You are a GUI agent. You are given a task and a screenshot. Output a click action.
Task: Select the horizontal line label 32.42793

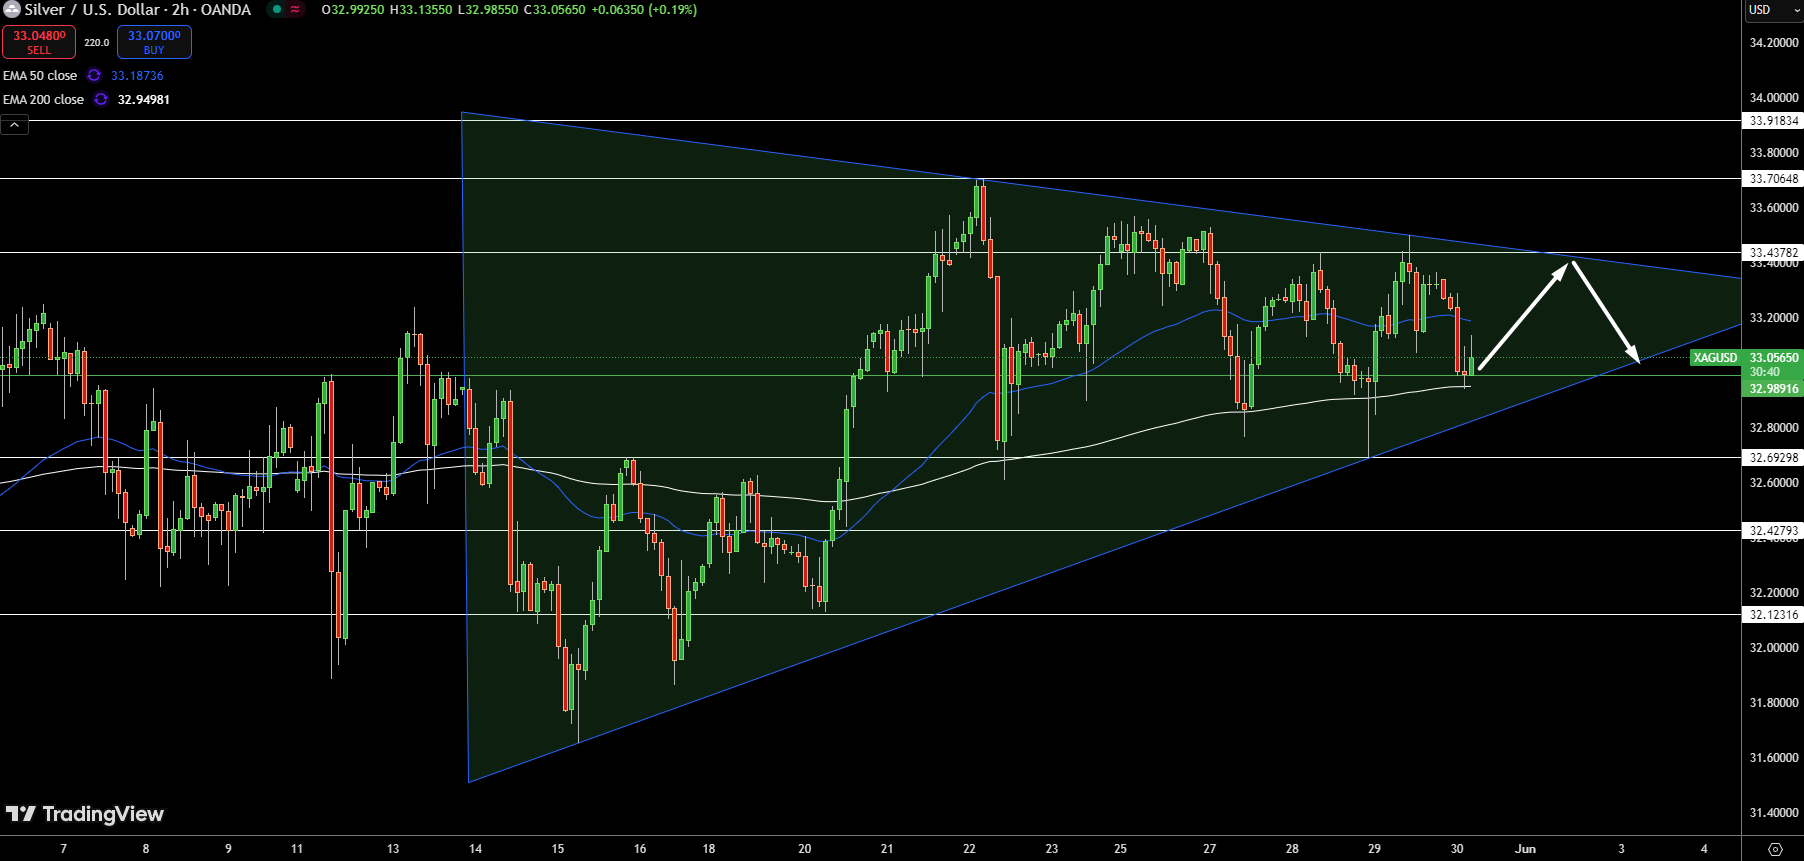pos(1773,531)
